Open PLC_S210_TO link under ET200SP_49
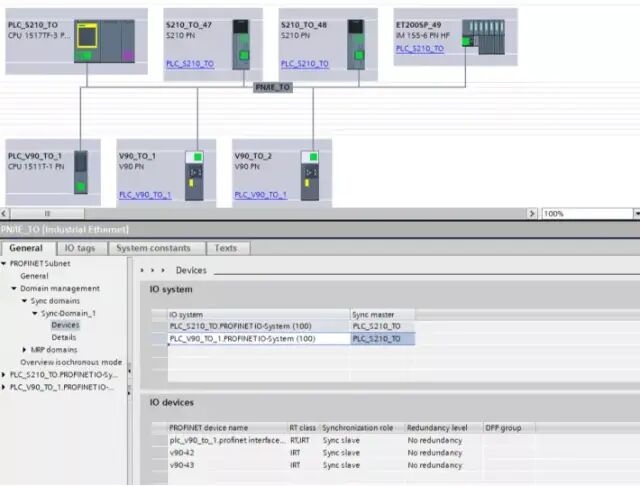This screenshot has width=640, height=486. pyautogui.click(x=420, y=49)
